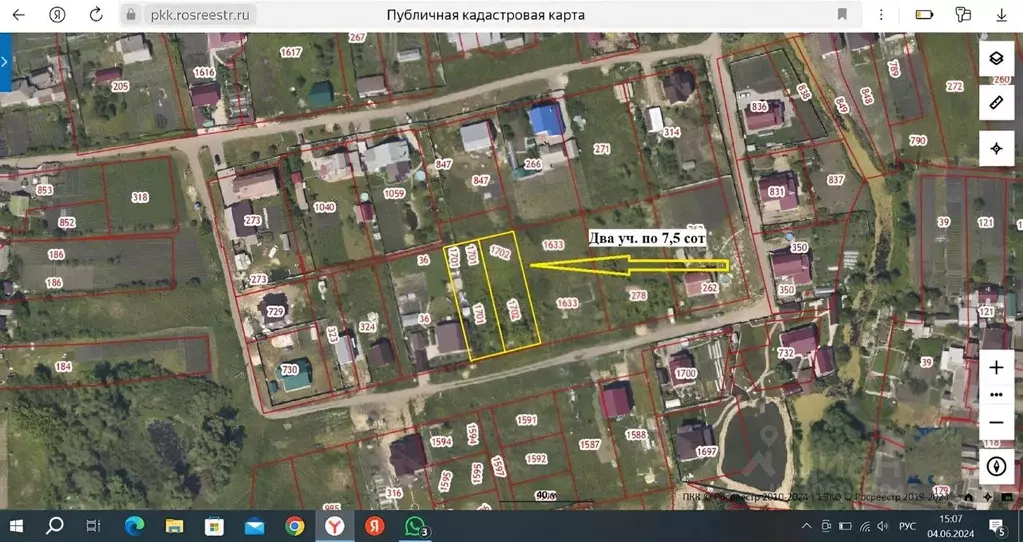Select parcel labeled 853

(44, 190)
